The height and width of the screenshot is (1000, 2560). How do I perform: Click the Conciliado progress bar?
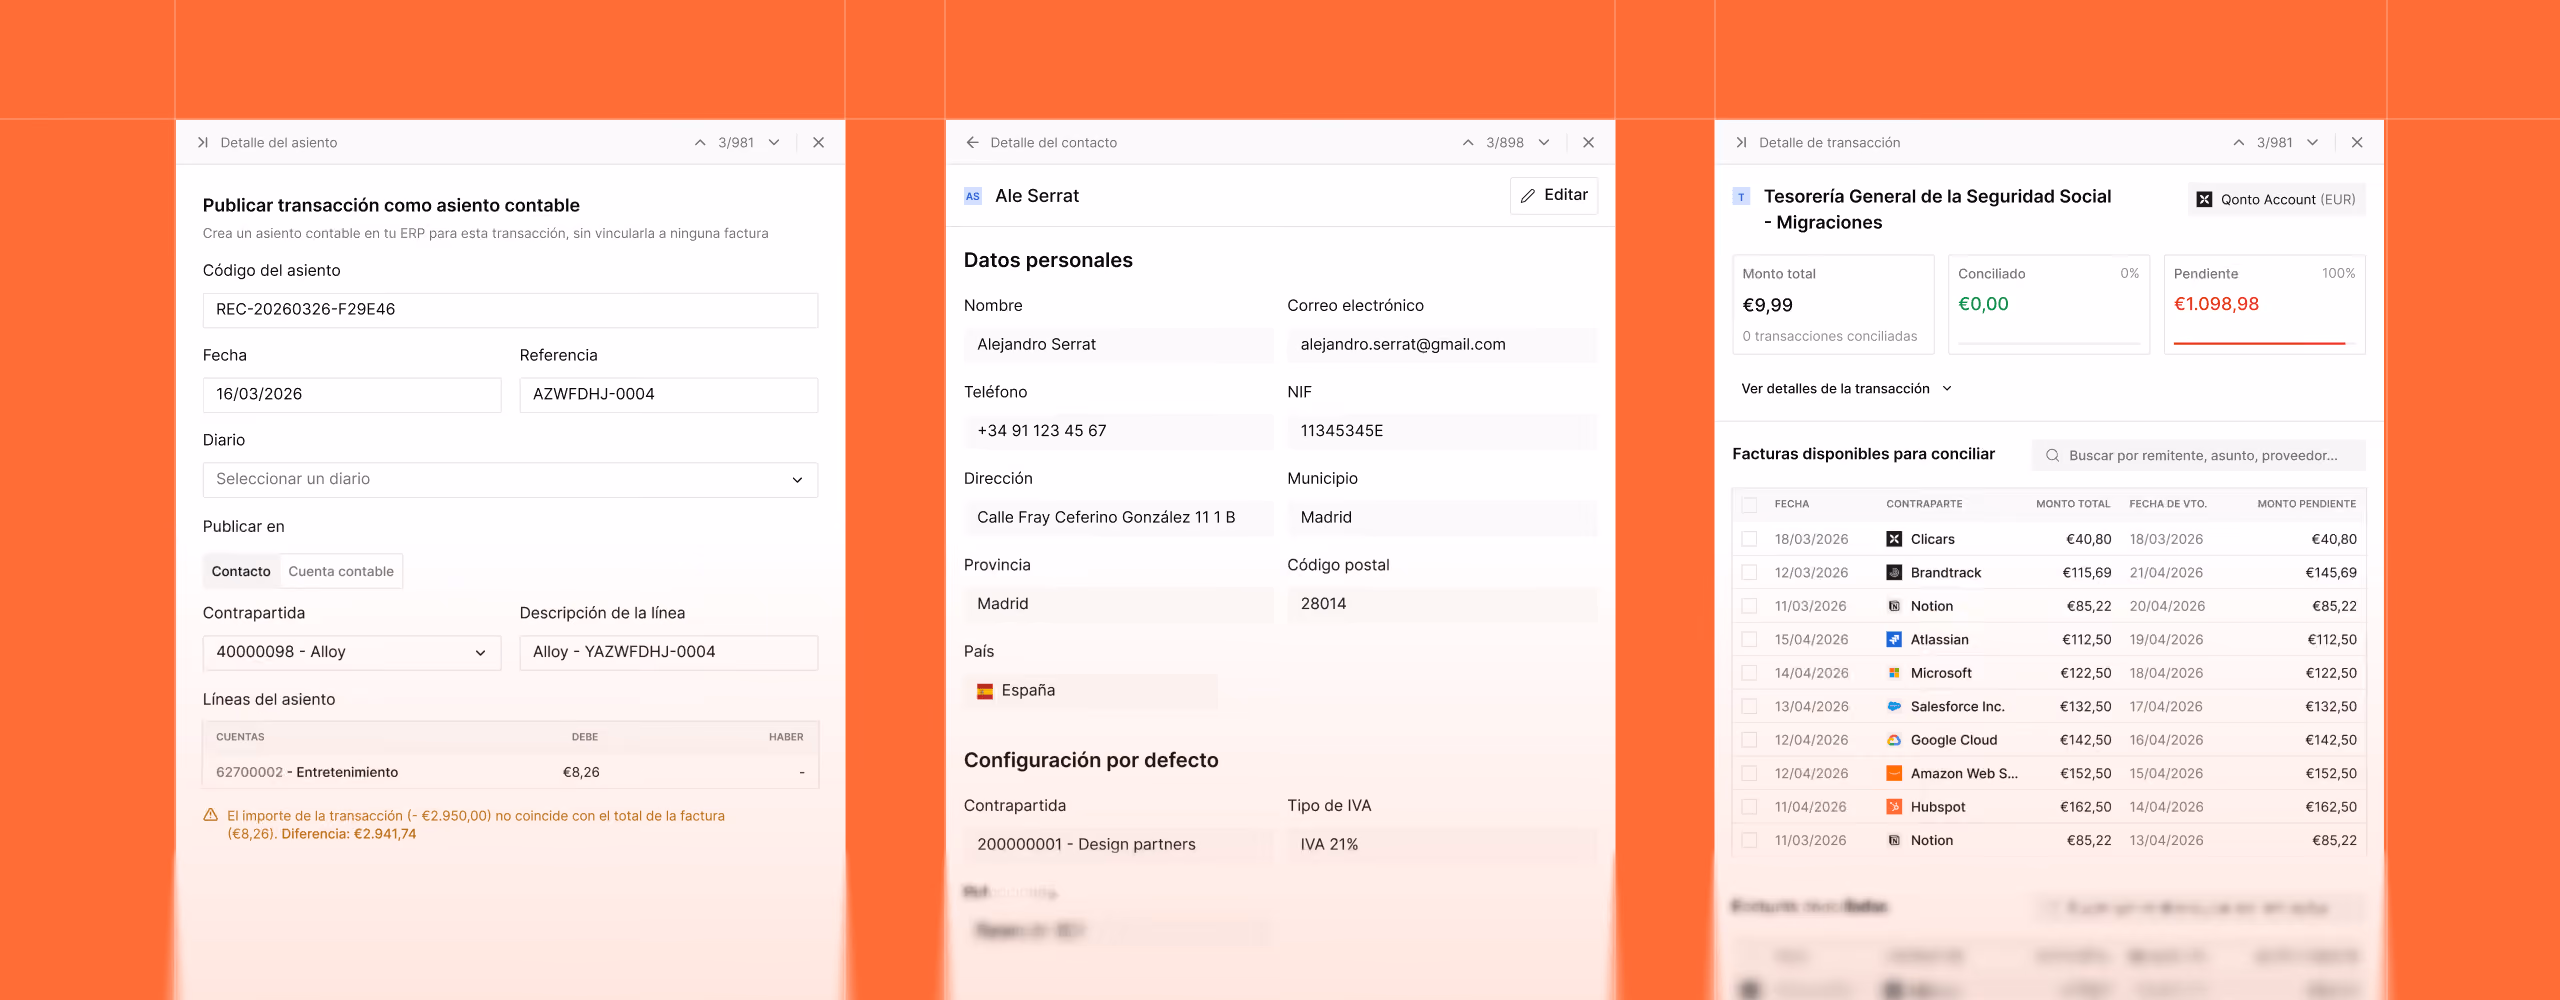click(x=2049, y=344)
